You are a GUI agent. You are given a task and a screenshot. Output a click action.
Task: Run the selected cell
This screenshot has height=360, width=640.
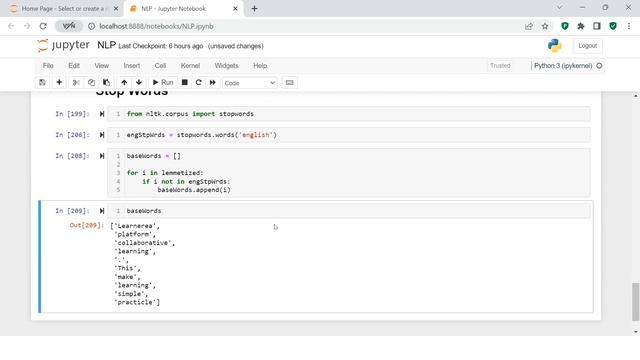coord(163,82)
